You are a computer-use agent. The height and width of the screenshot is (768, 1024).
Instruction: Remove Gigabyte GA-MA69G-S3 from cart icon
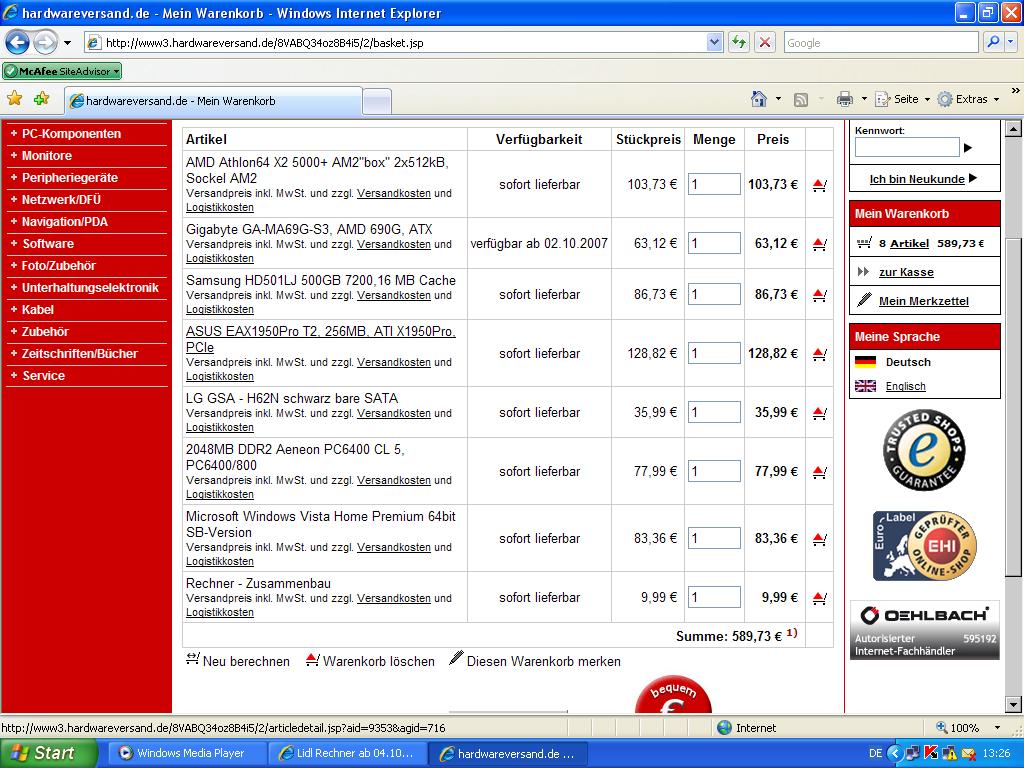820,244
